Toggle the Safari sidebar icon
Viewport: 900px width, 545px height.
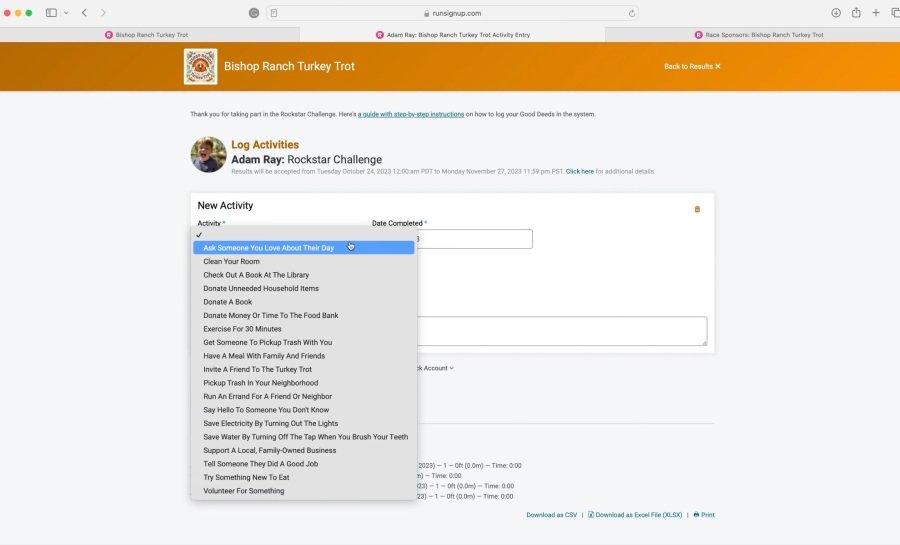[x=51, y=13]
